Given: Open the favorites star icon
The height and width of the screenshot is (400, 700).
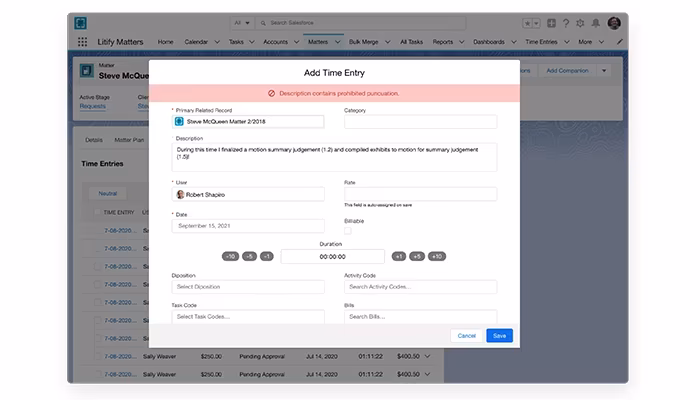Looking at the screenshot, I should (527, 23).
